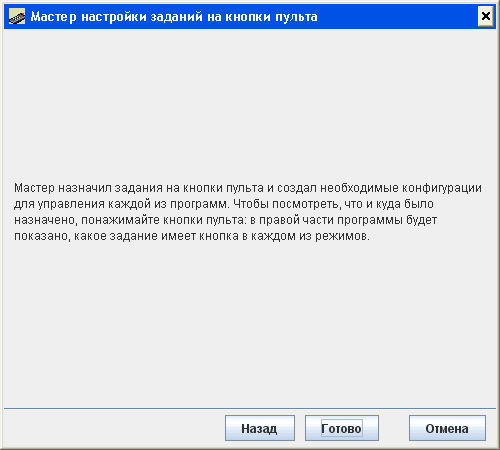Image resolution: width=500 pixels, height=450 pixels.
Task: Dismiss the dialog using the Отмена button
Action: coord(447,428)
